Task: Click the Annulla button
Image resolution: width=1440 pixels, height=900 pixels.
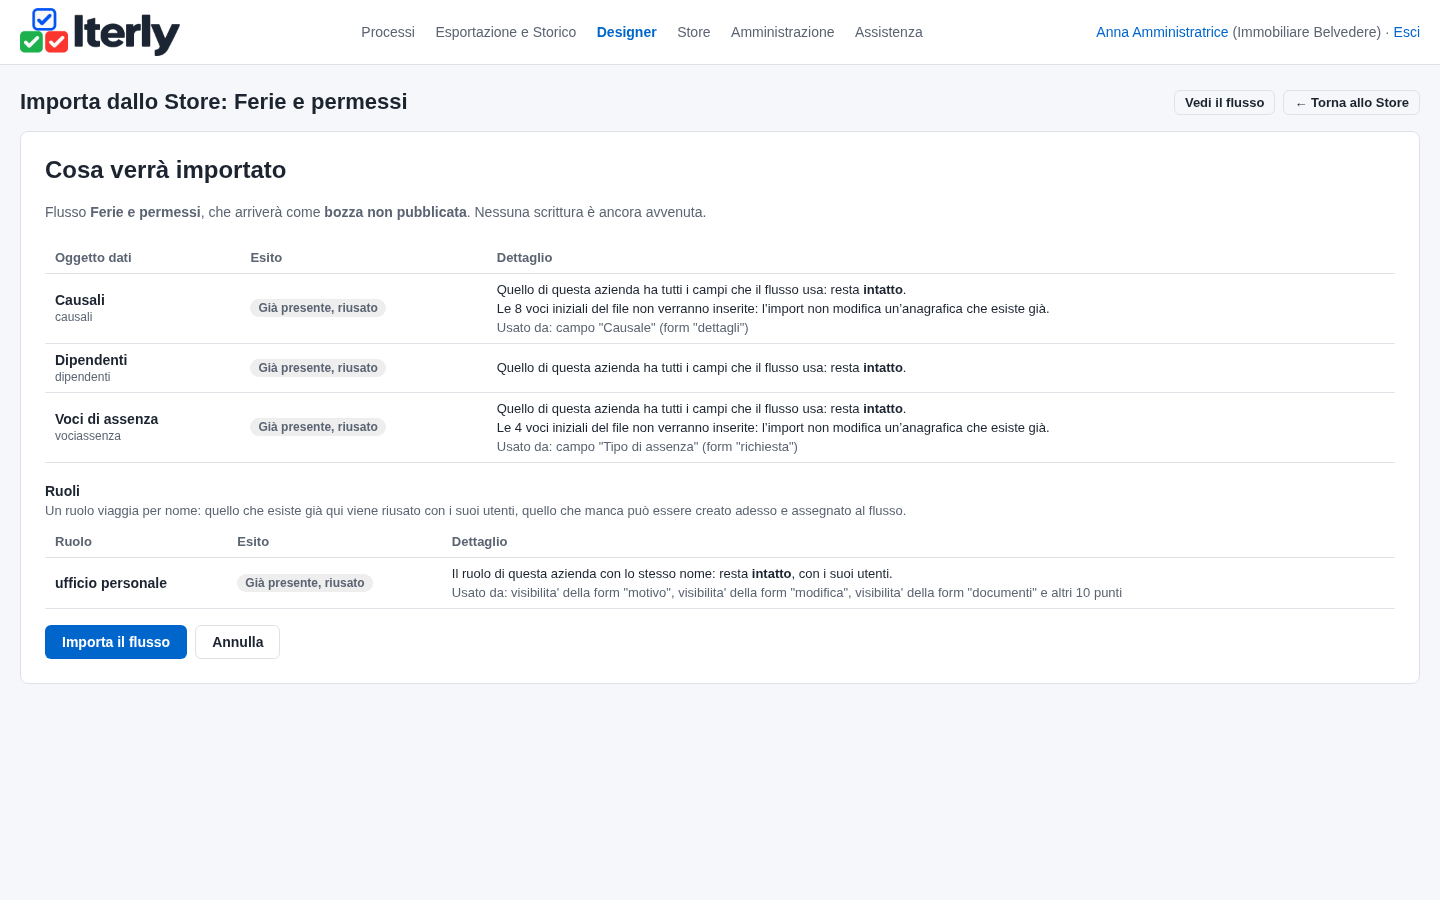Action: tap(238, 642)
